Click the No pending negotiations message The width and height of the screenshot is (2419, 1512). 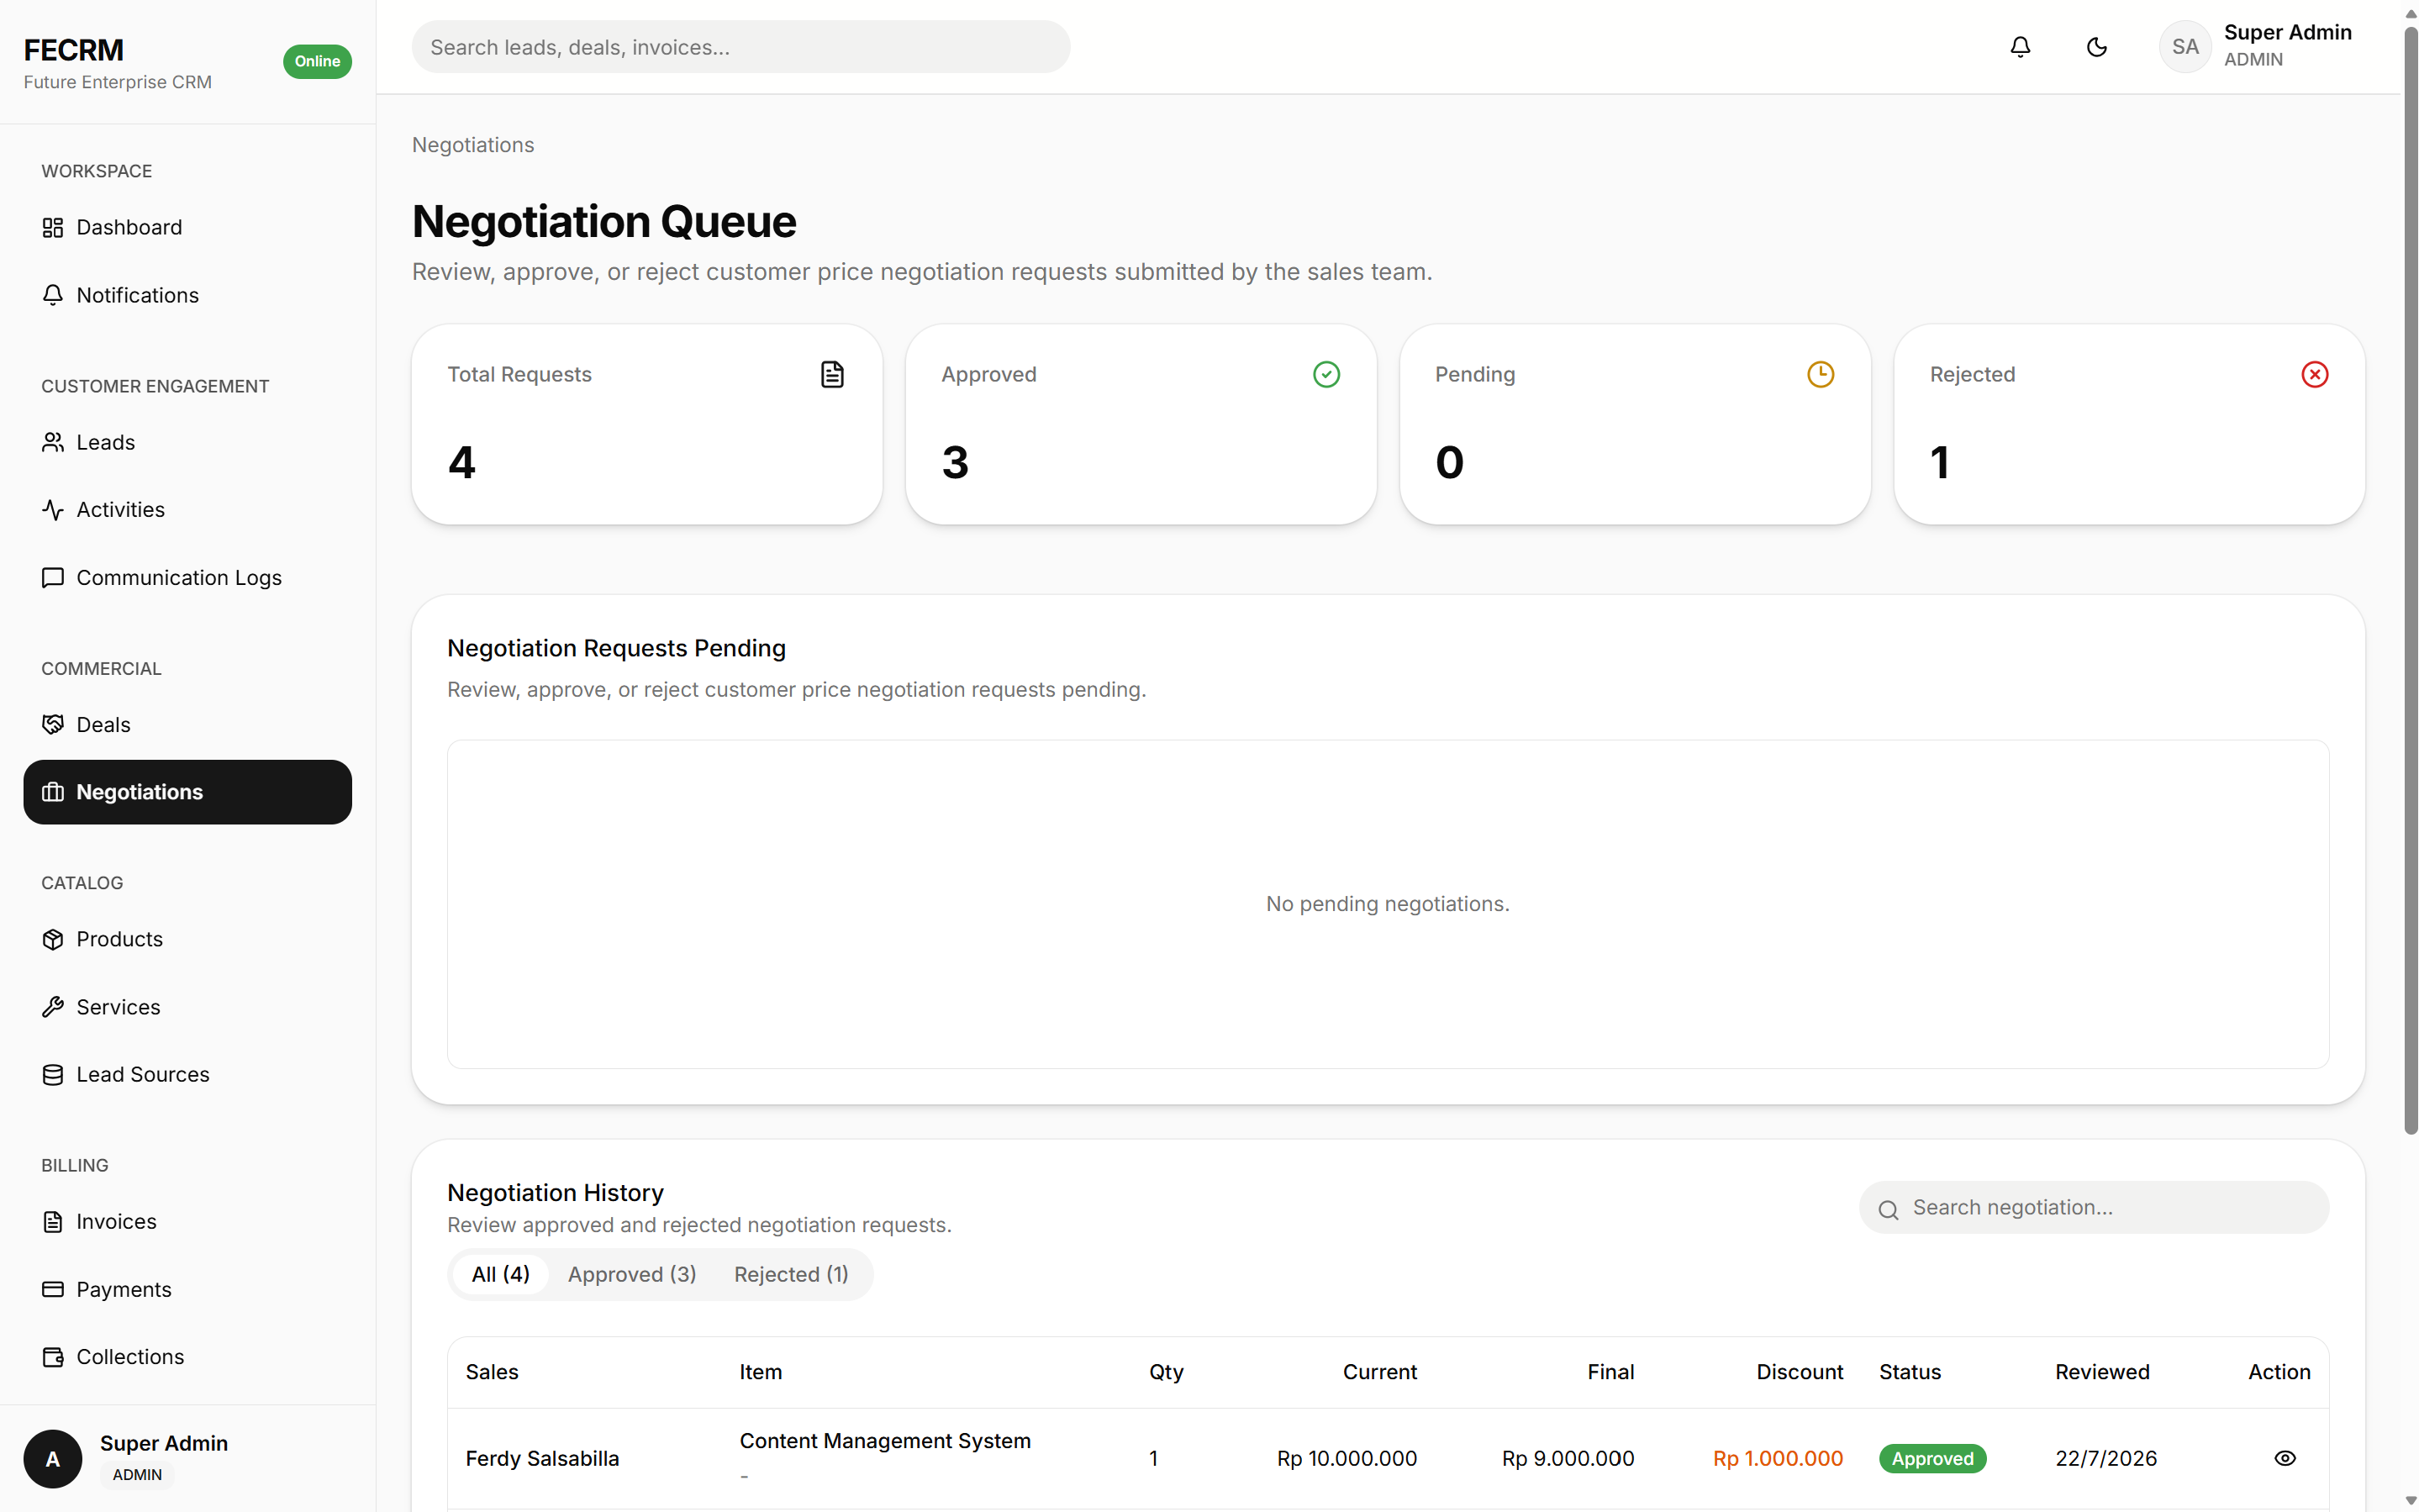[x=1388, y=904]
